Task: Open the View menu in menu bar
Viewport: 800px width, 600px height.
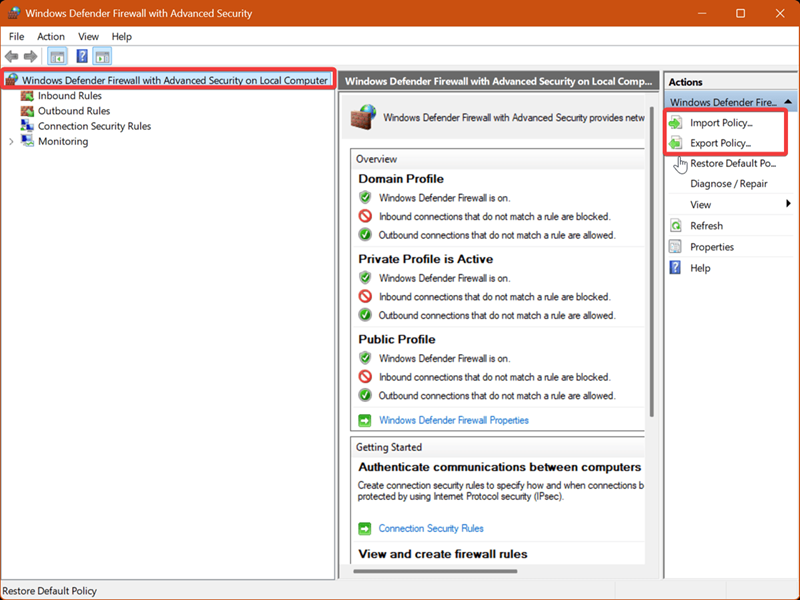Action: 88,37
